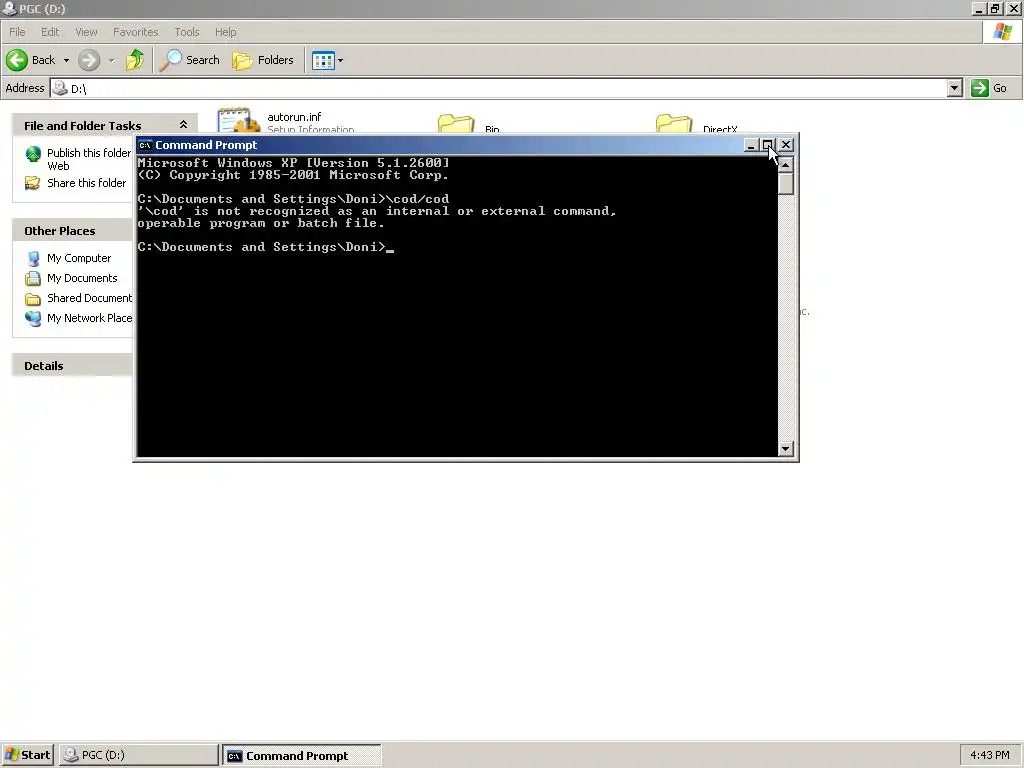Click the Shared Documents folder icon

tap(33, 298)
